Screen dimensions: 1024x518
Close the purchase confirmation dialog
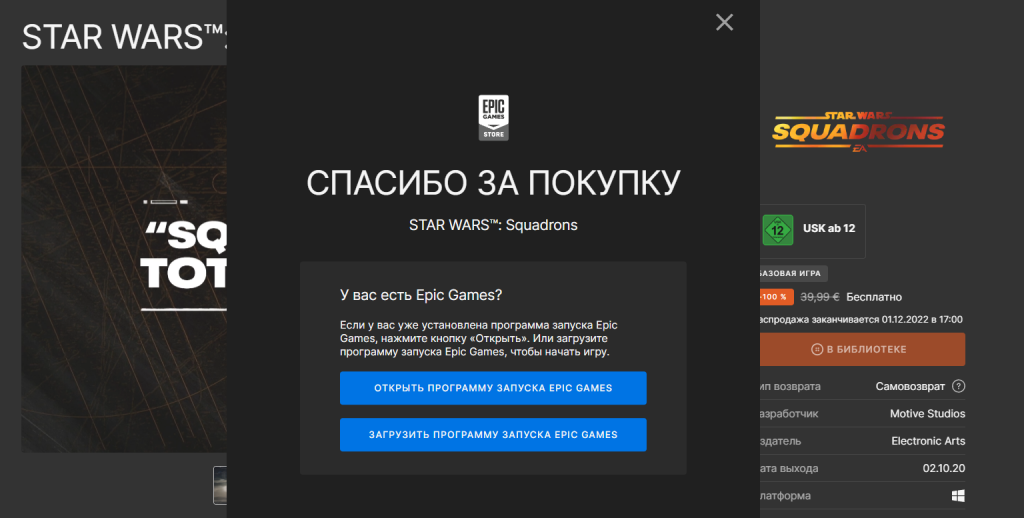coord(724,22)
